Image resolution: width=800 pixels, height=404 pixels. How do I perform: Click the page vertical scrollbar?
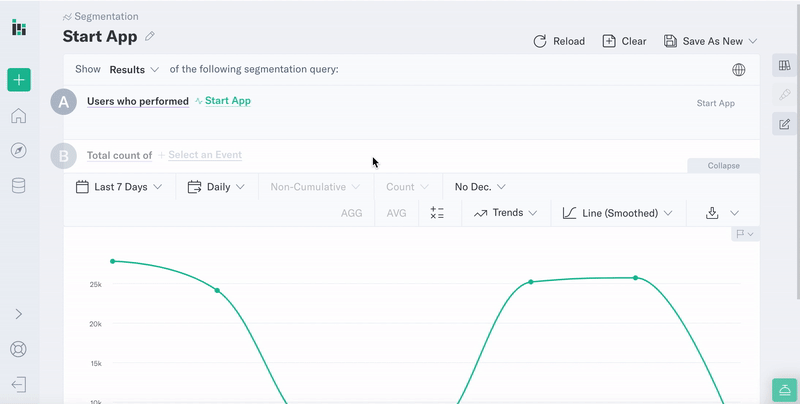click(798, 151)
